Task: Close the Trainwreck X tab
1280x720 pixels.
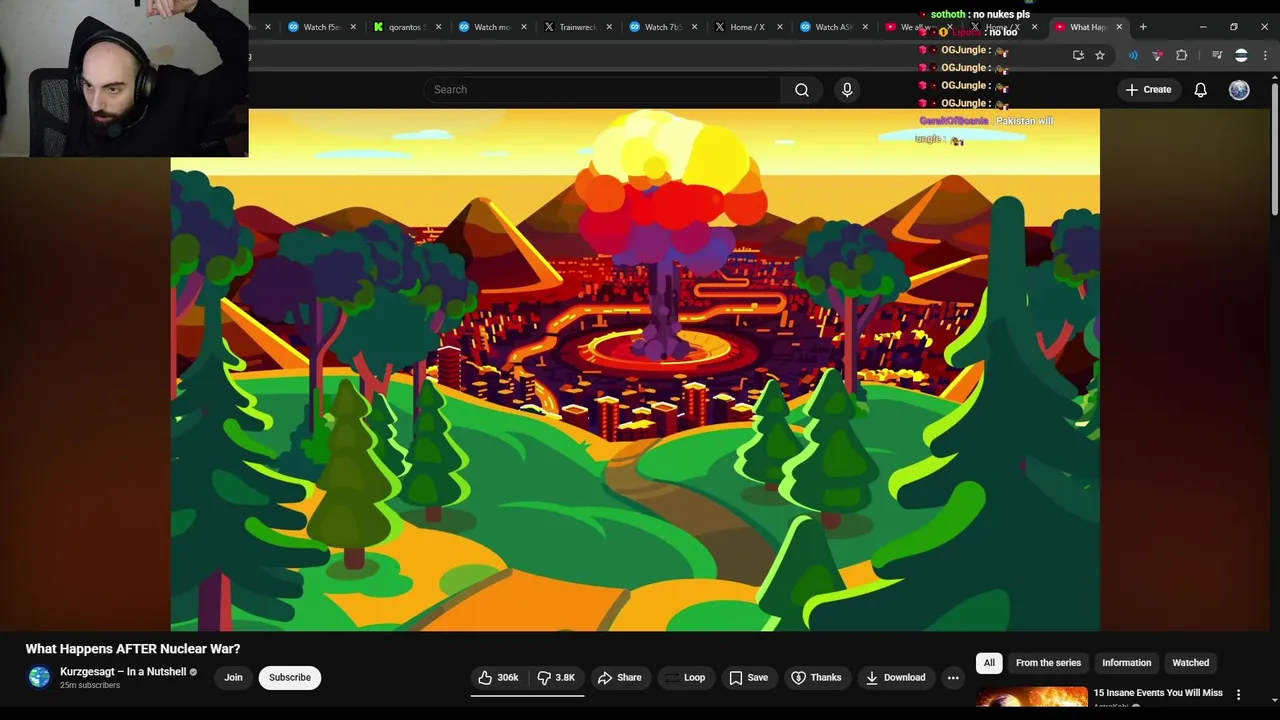Action: point(608,27)
